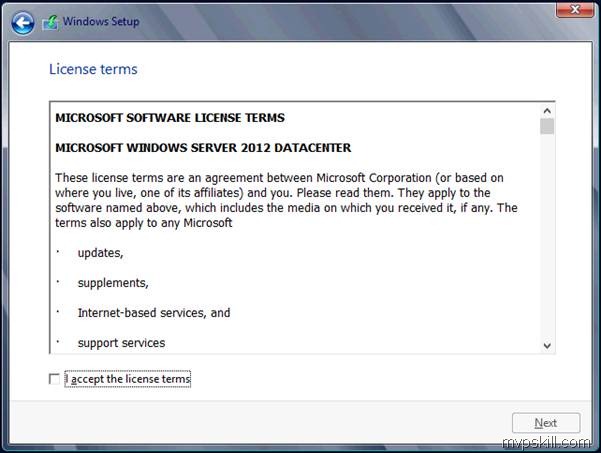
Task: Click 'MICROSOFT SOFTWARE LICENSE TERMS' heading
Action: coord(170,118)
